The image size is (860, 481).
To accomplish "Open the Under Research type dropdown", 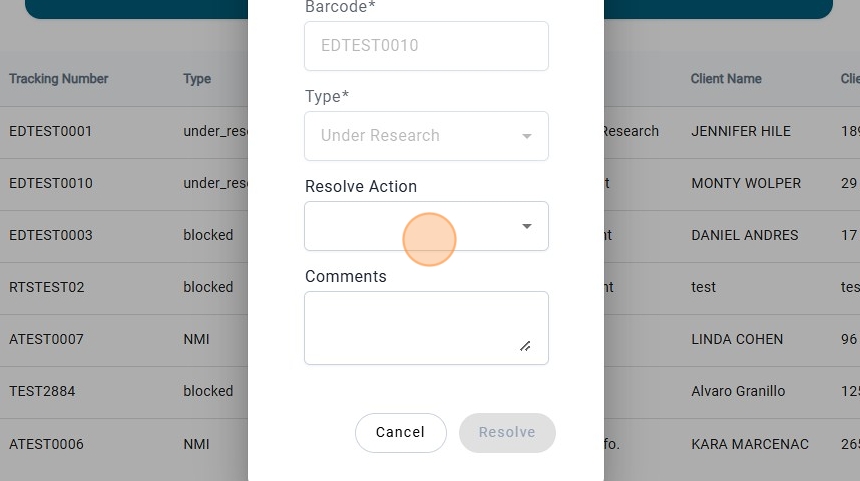I will pos(415,136).
